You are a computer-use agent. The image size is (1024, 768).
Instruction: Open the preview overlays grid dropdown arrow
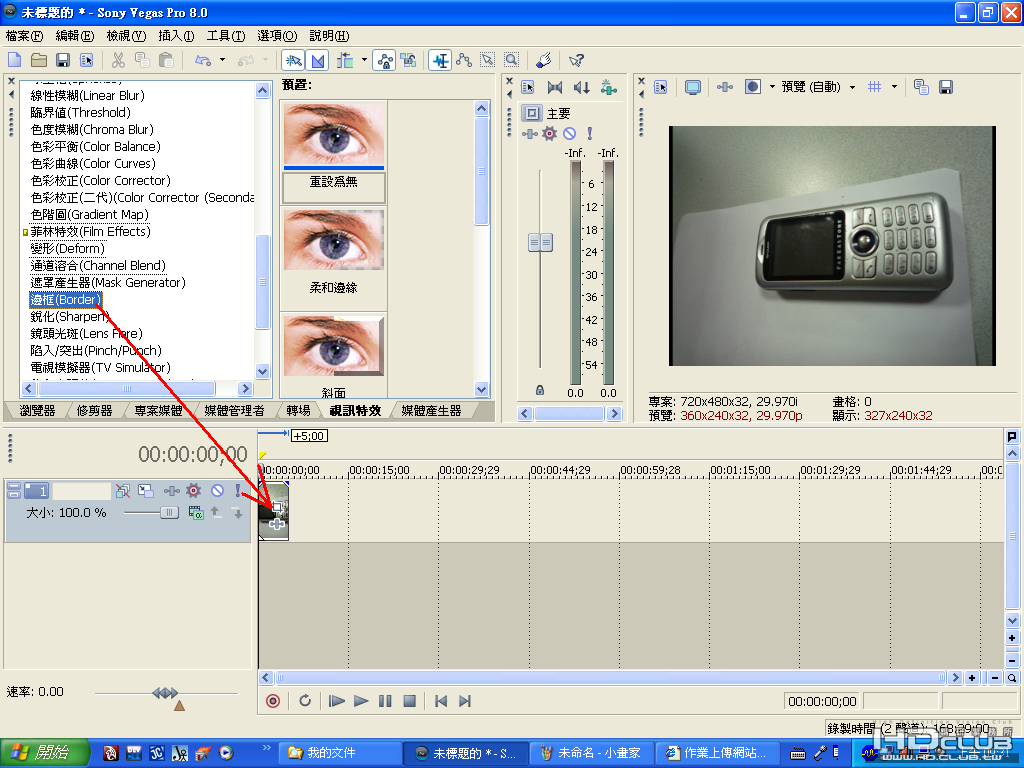(894, 88)
